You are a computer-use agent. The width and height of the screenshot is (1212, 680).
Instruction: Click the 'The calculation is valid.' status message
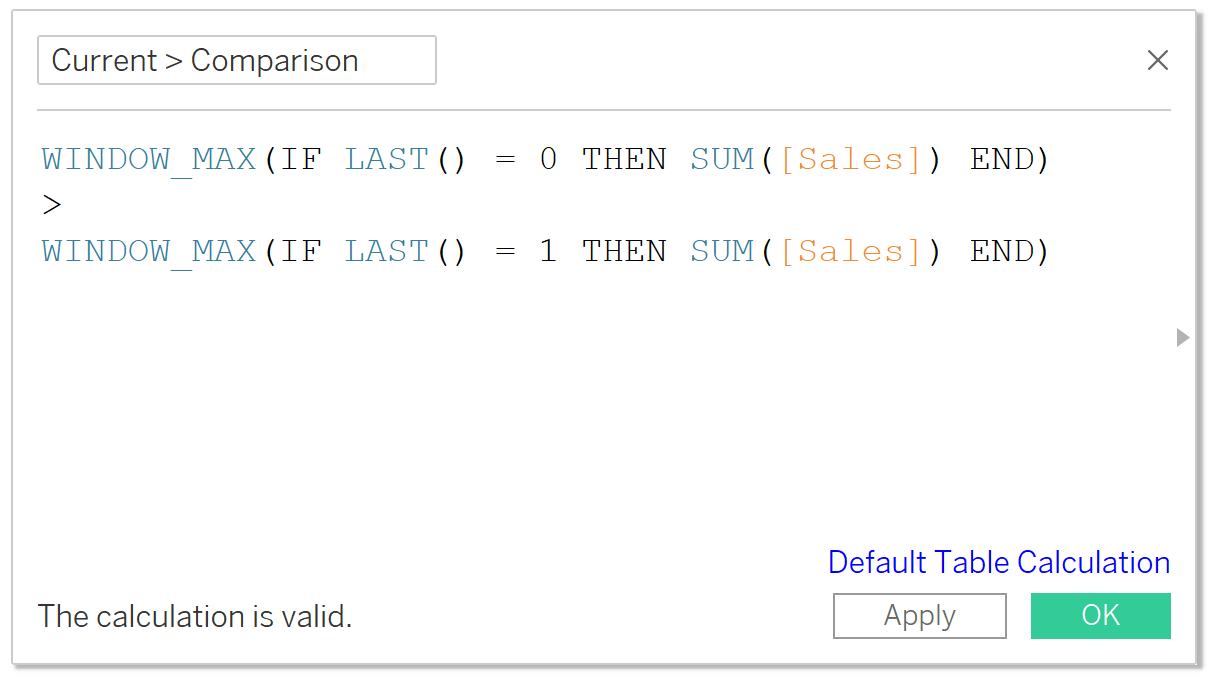click(195, 616)
